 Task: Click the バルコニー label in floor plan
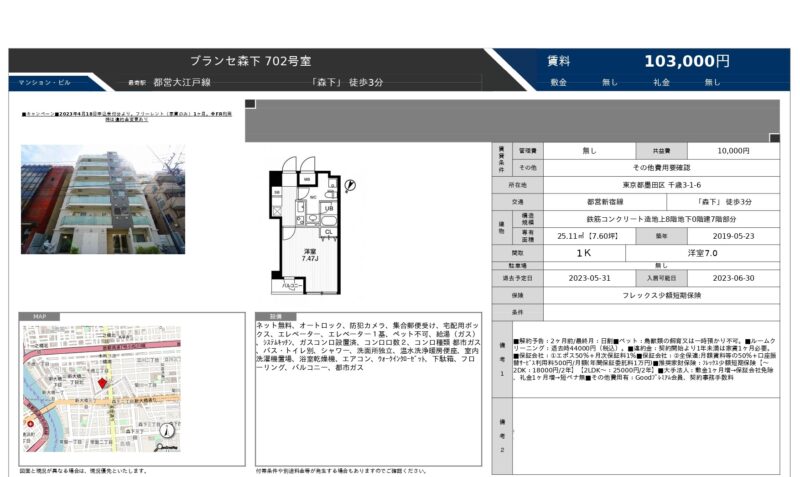pos(292,286)
